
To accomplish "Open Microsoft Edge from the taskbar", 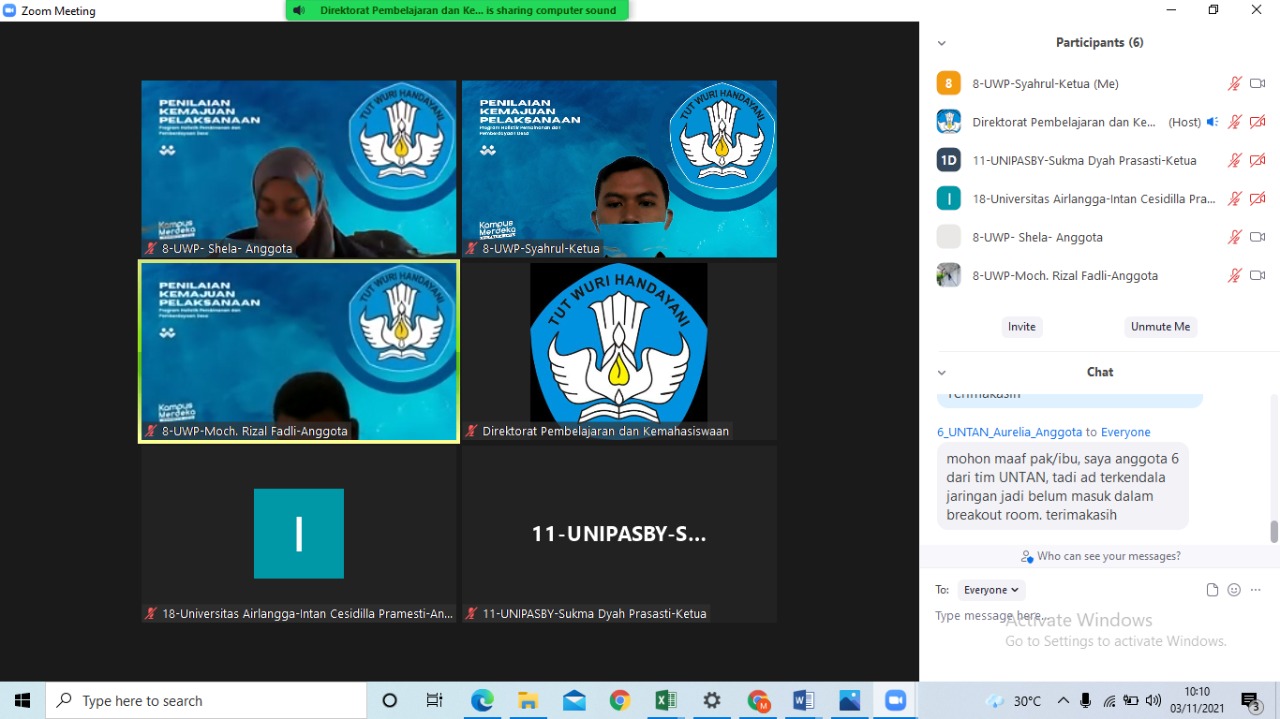I will [x=482, y=700].
